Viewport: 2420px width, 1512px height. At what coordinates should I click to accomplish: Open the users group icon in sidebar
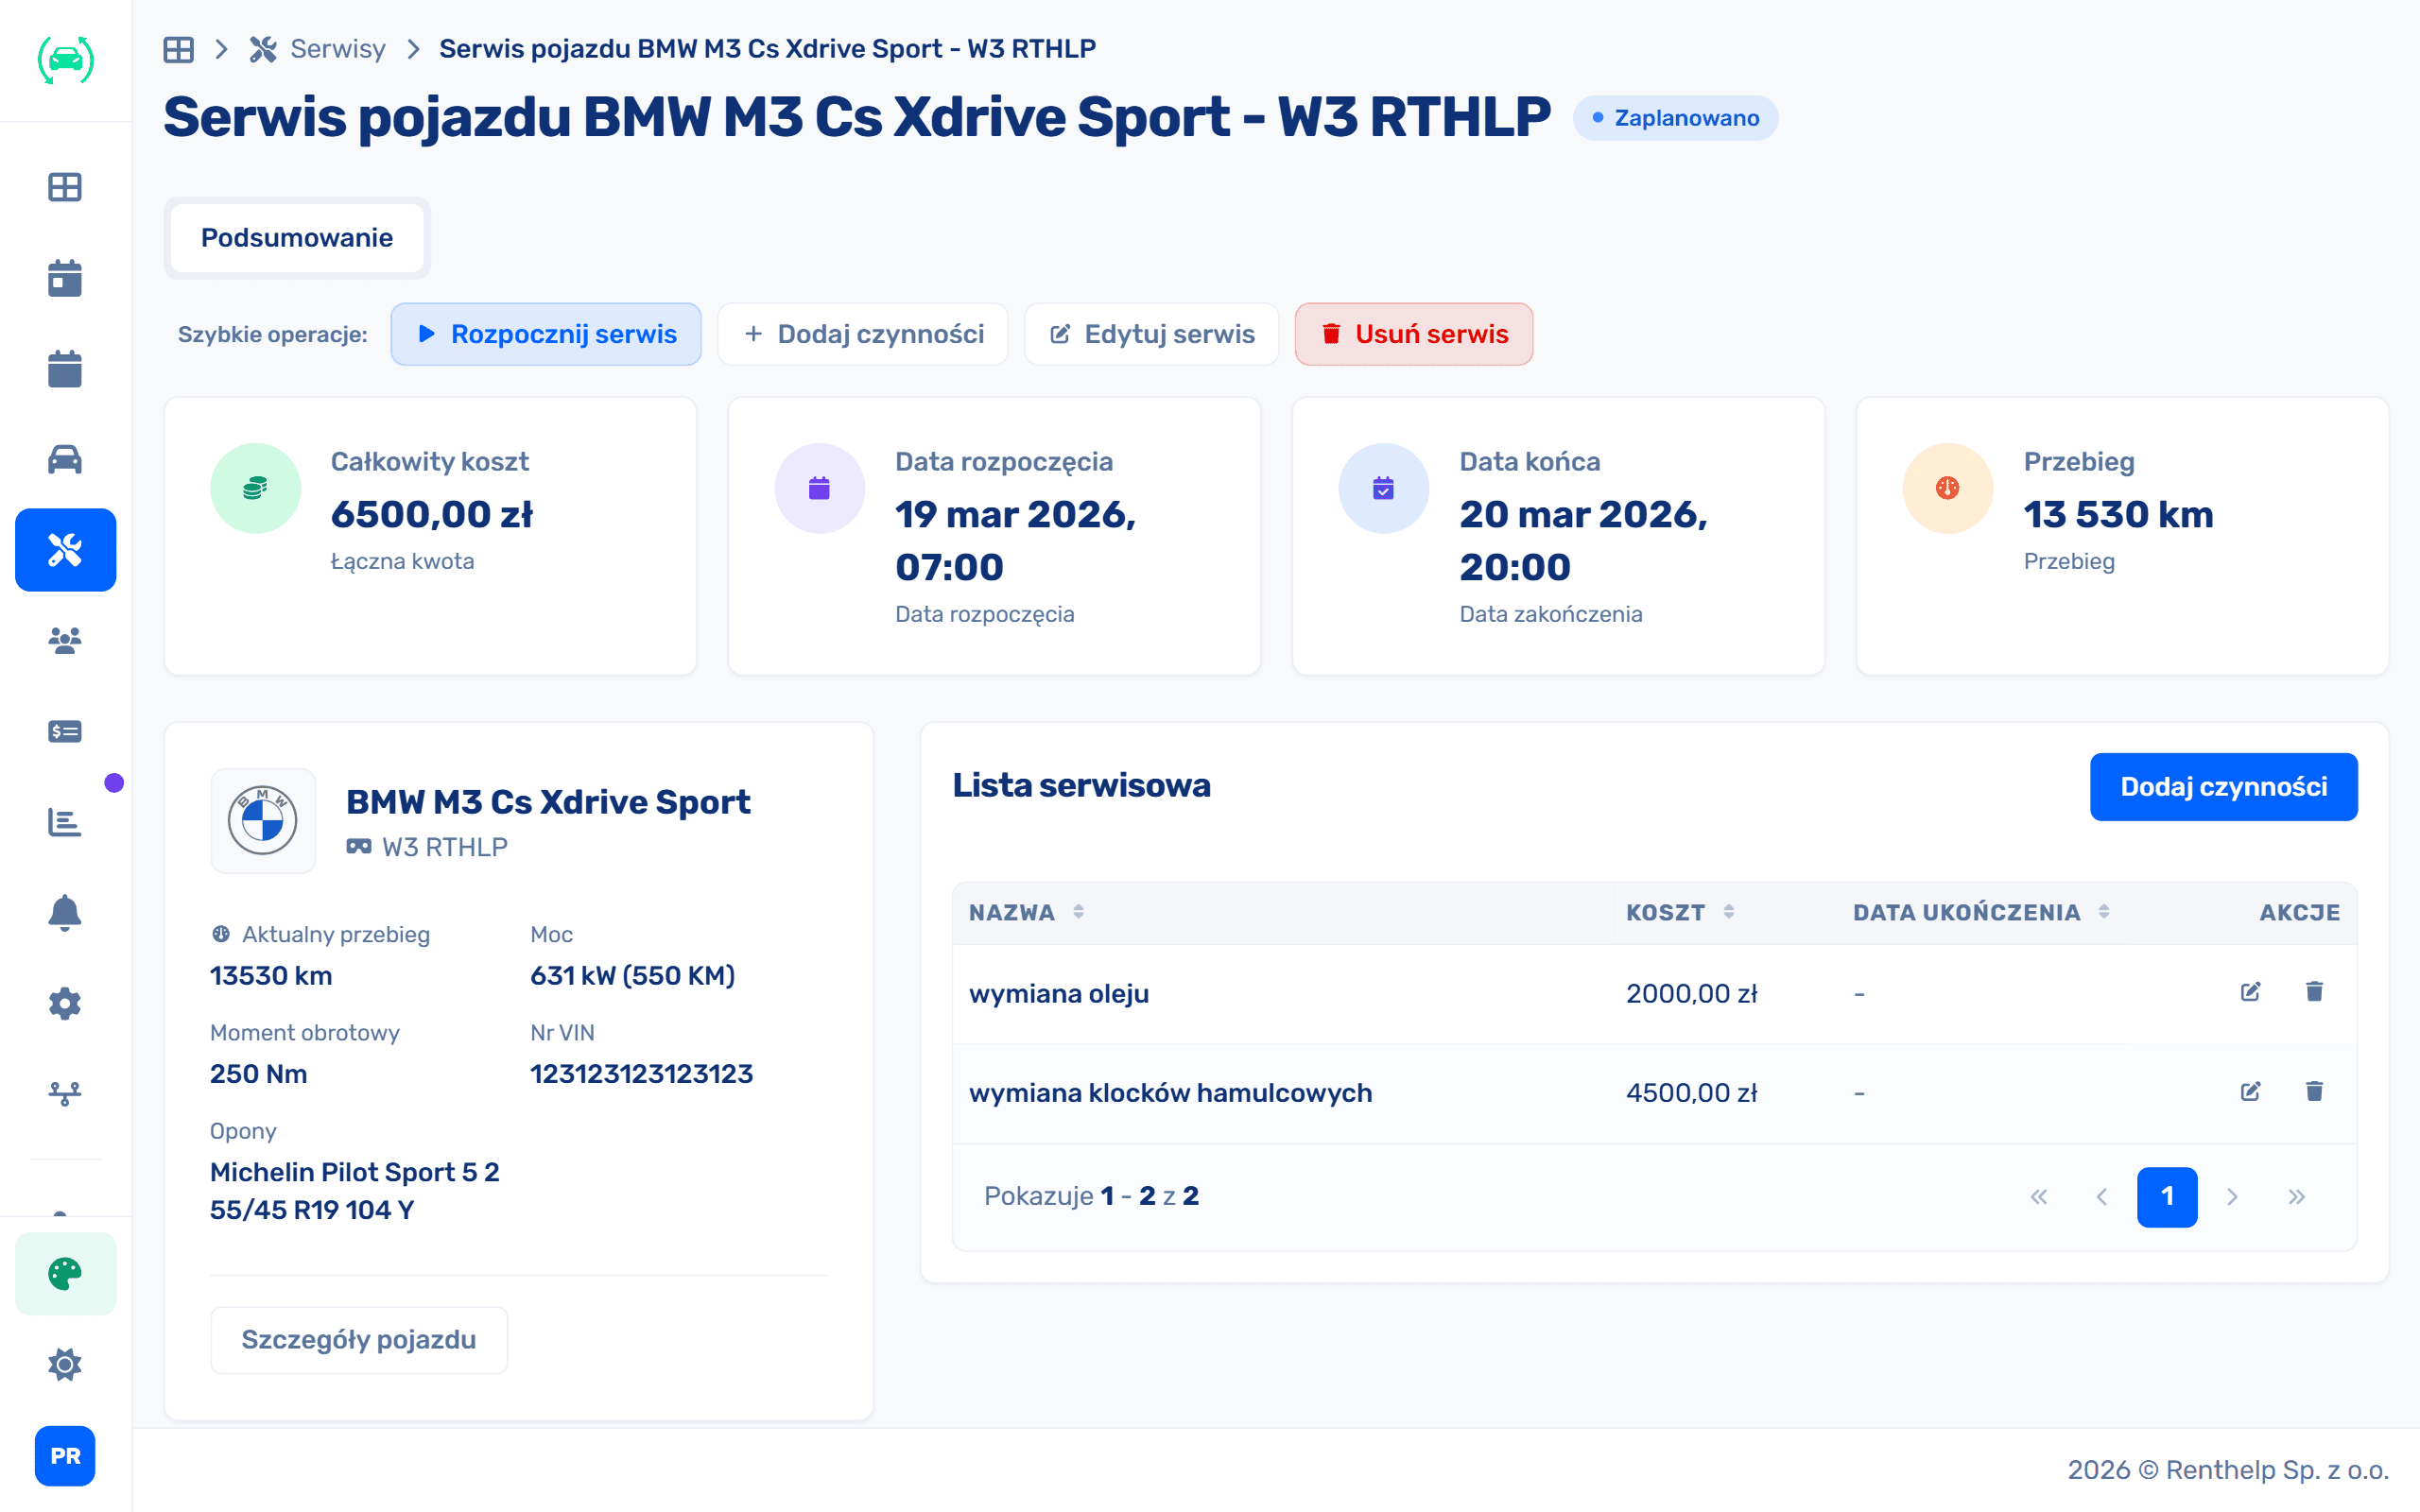[x=65, y=640]
